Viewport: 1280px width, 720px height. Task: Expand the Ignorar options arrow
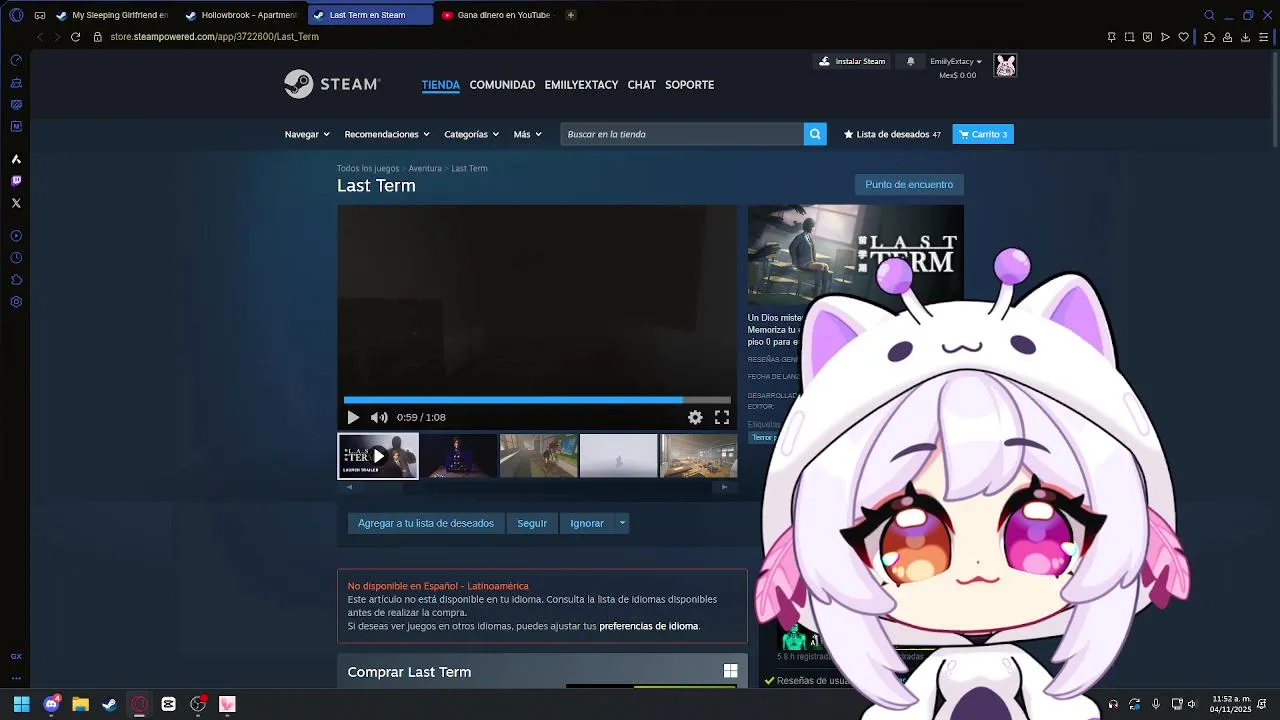(x=622, y=523)
